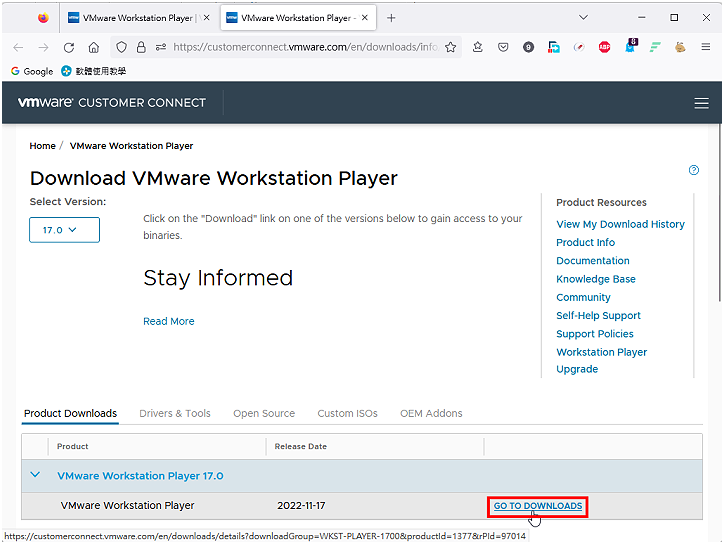This screenshot has width=724, height=544.
Task: Click the extension icon with badge 8
Action: tap(631, 46)
